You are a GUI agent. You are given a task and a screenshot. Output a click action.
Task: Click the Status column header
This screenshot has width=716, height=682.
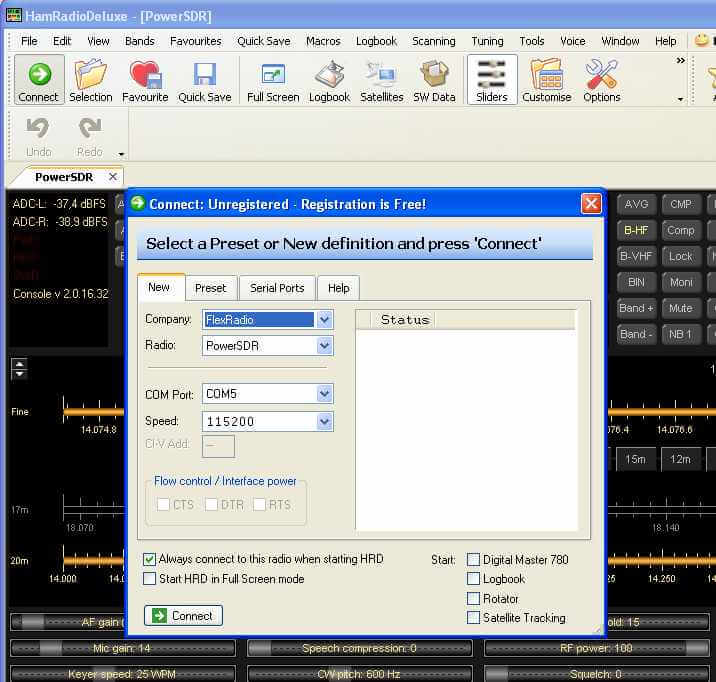(x=403, y=320)
